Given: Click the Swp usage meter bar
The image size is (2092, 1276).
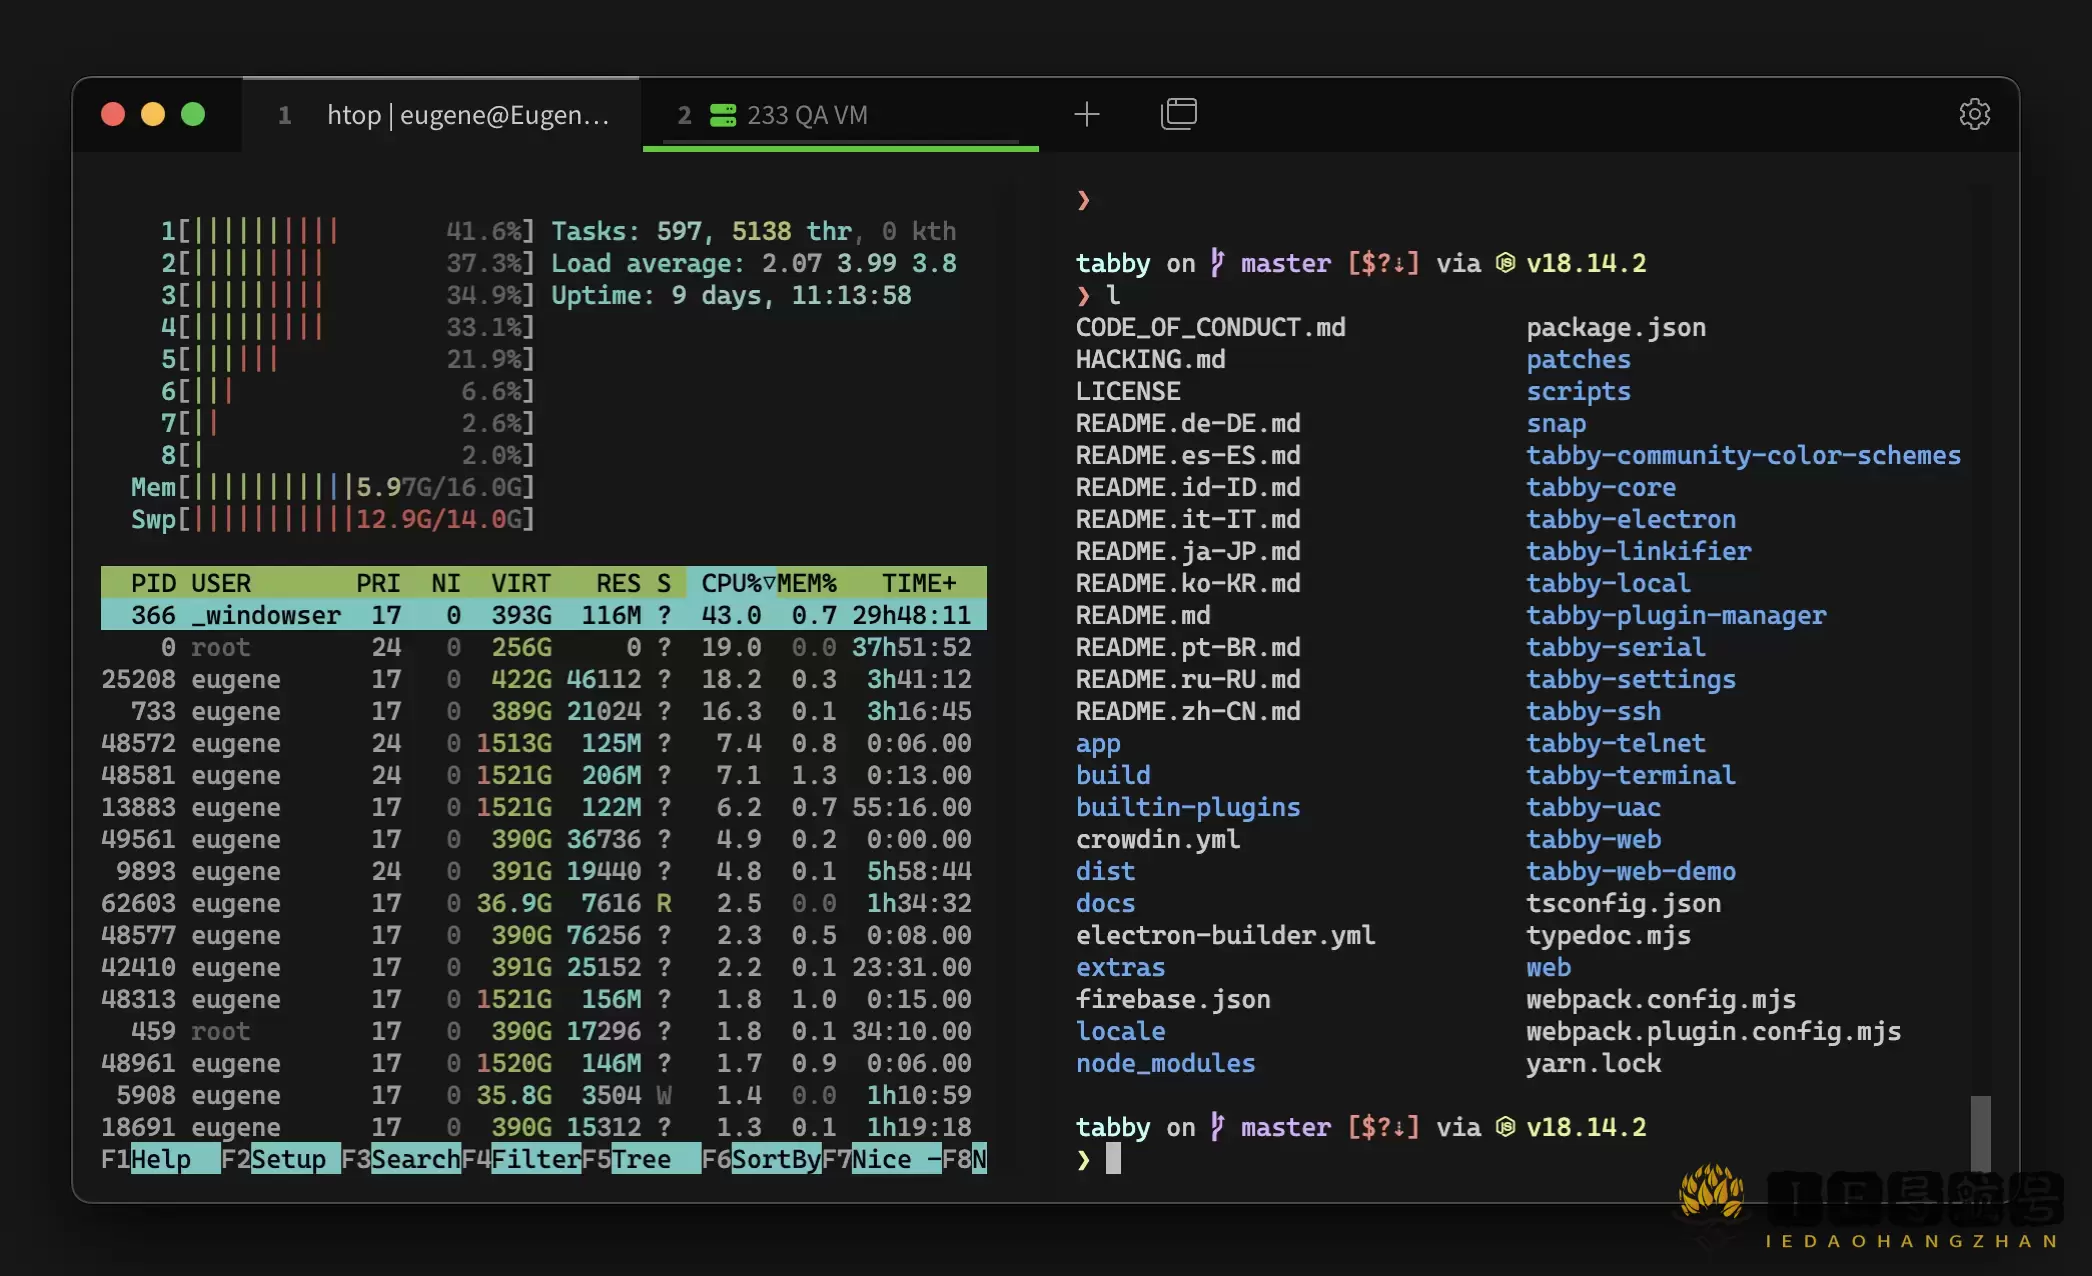Looking at the screenshot, I should coord(333,519).
